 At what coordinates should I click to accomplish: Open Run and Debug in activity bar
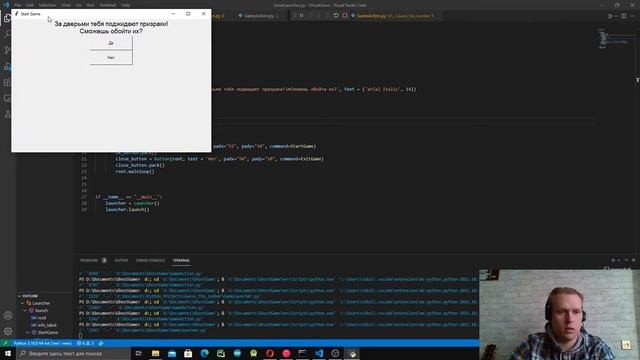(7, 67)
